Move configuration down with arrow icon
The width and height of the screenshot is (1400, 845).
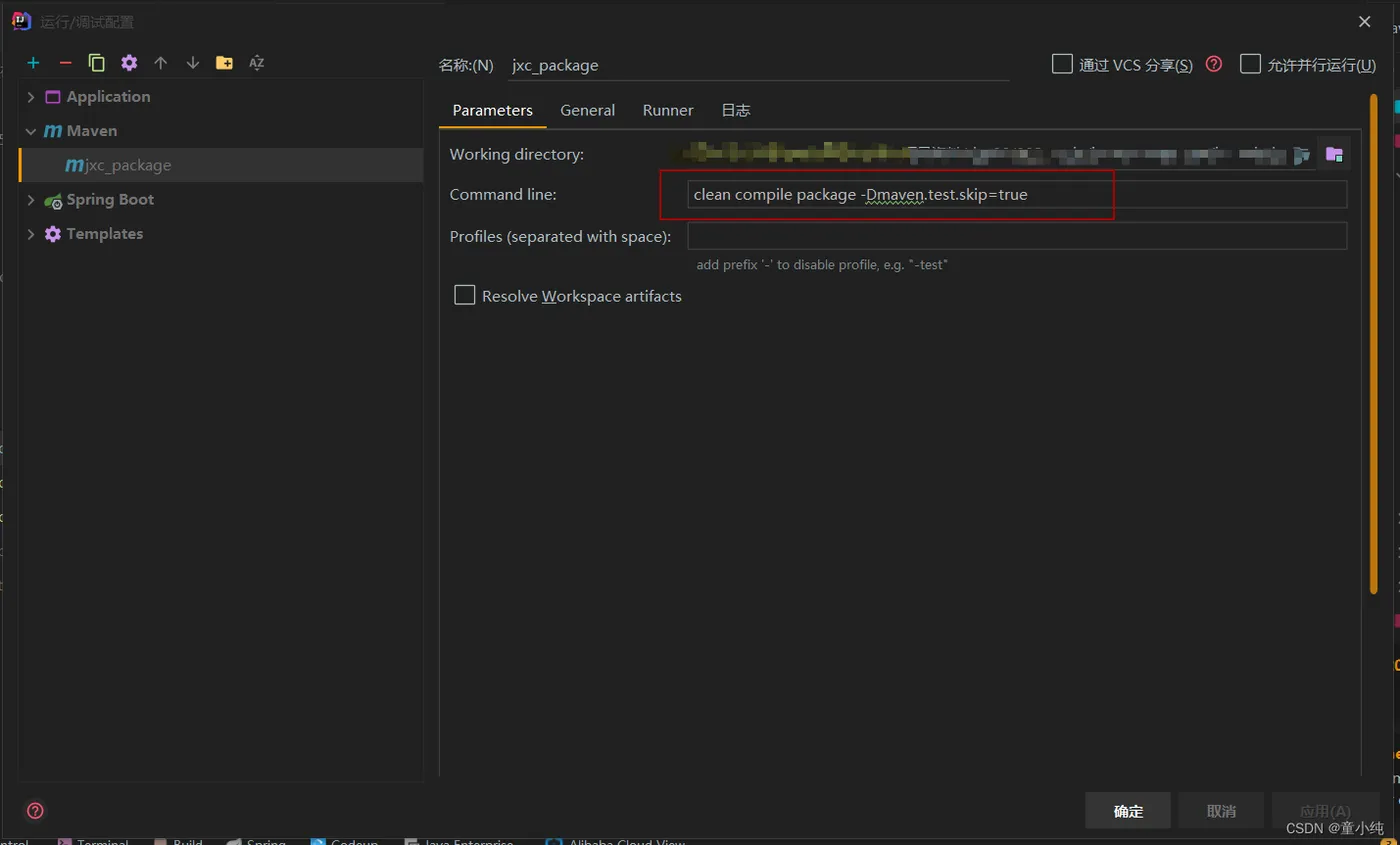193,63
